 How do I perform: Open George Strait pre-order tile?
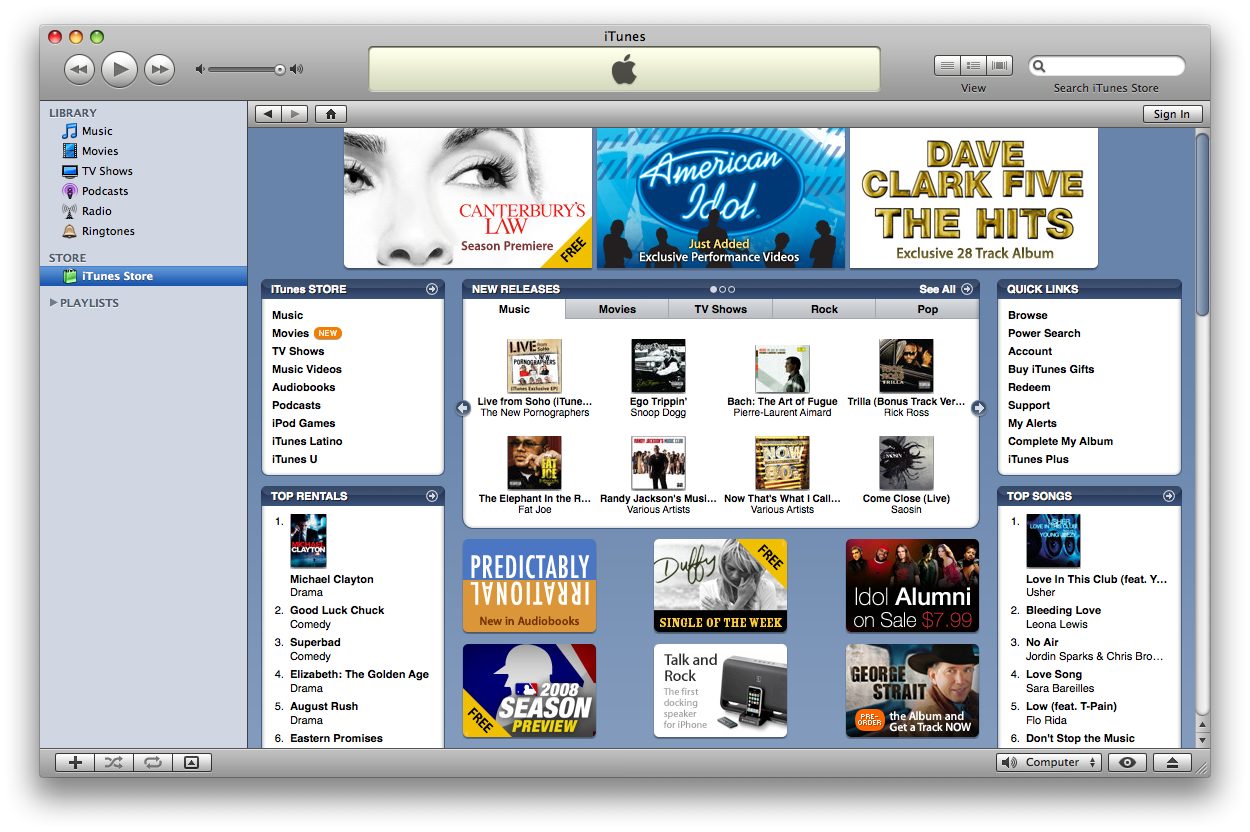tap(912, 691)
